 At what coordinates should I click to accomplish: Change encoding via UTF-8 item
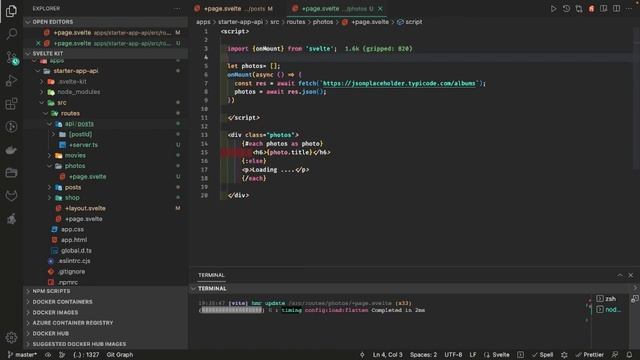pos(453,355)
